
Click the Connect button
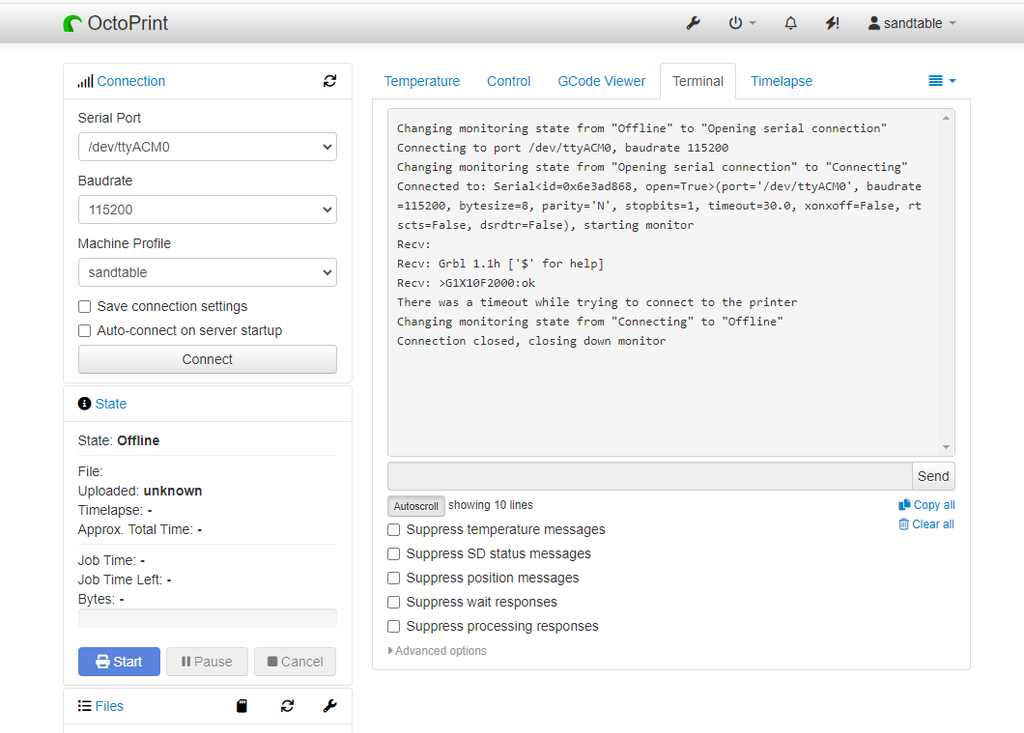208,359
